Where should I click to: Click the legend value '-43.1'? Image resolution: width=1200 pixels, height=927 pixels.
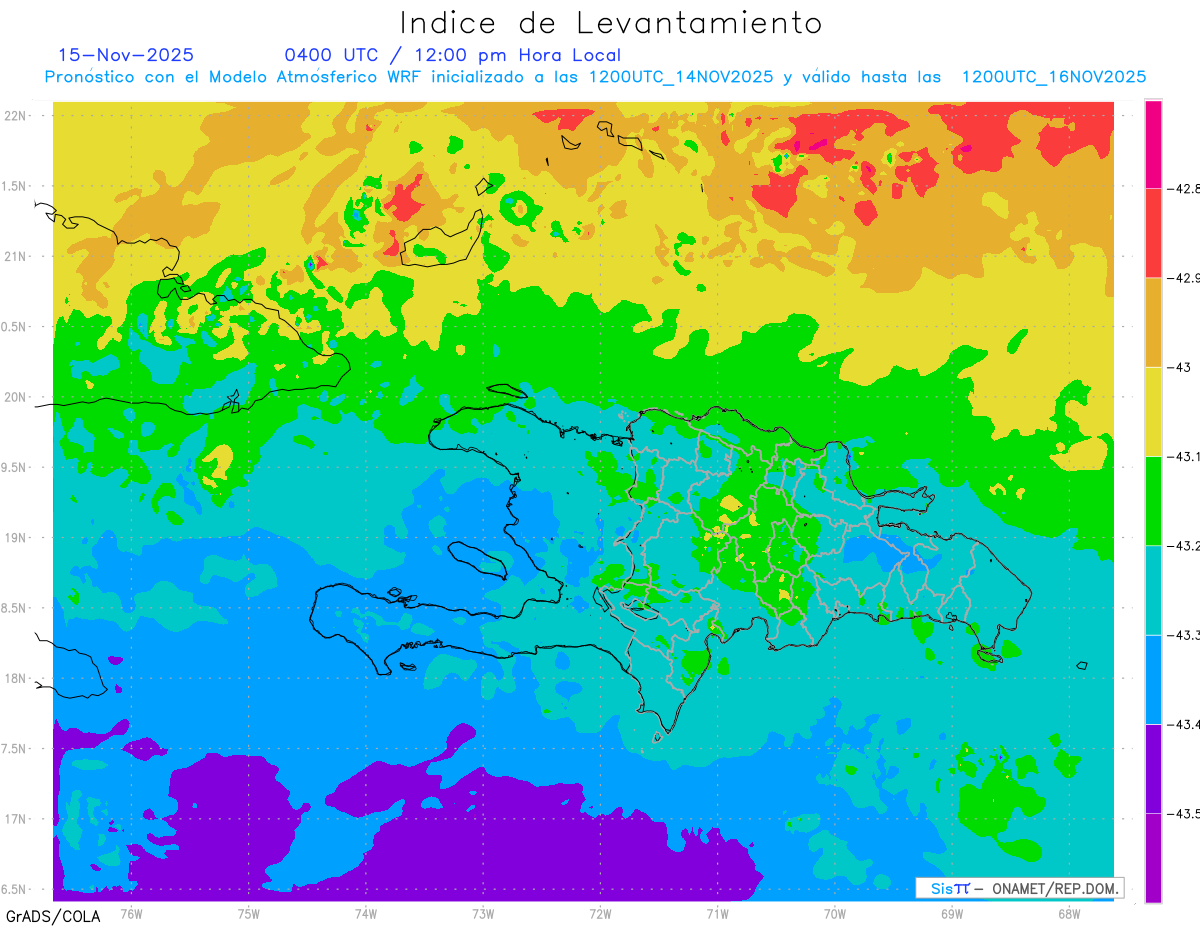[1182, 456]
